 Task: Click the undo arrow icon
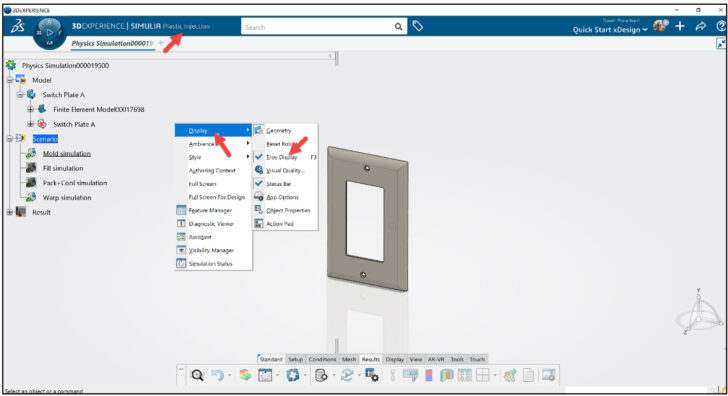coord(217,375)
